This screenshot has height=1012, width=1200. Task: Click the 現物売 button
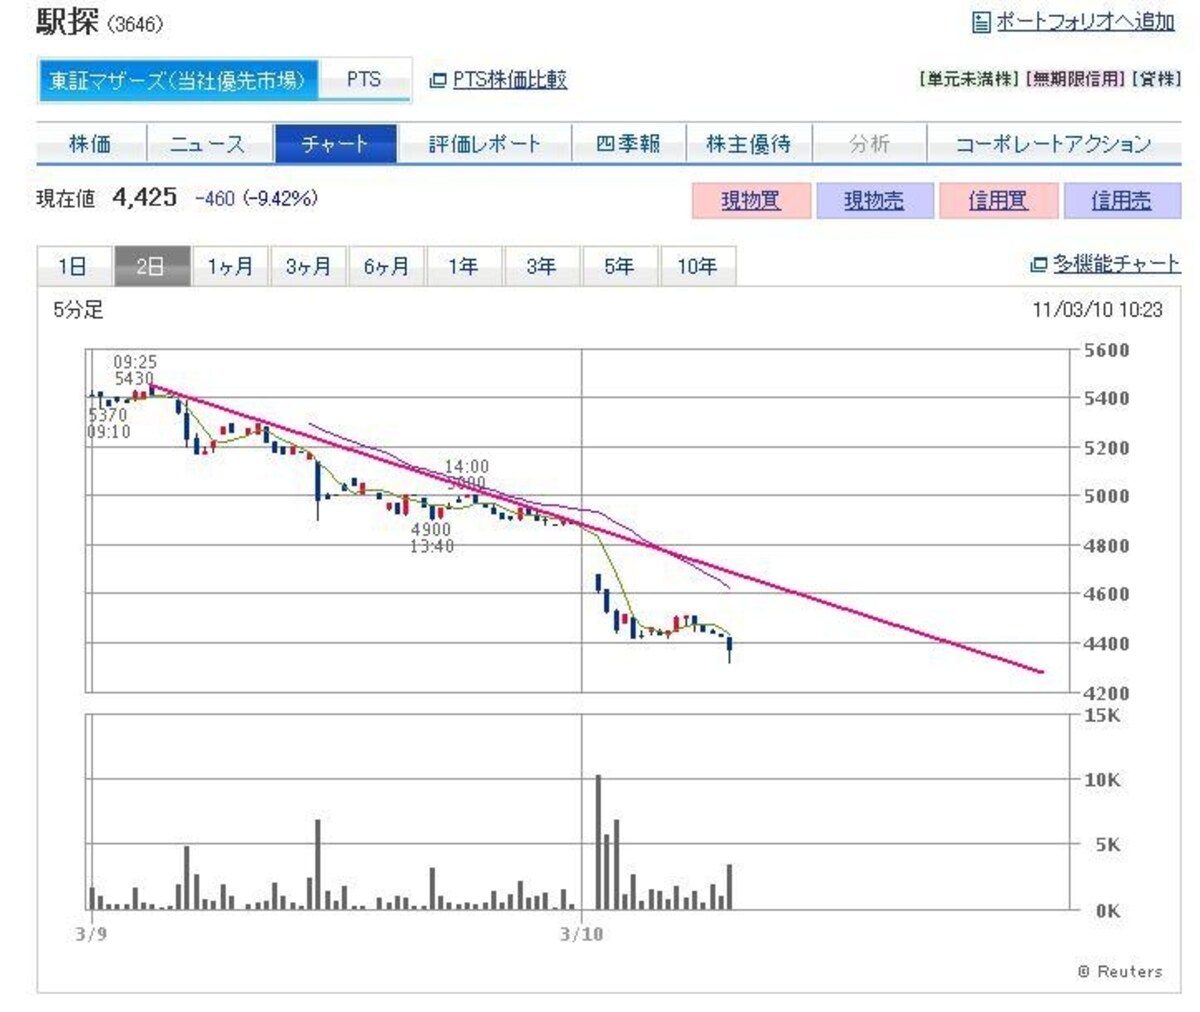click(x=874, y=200)
